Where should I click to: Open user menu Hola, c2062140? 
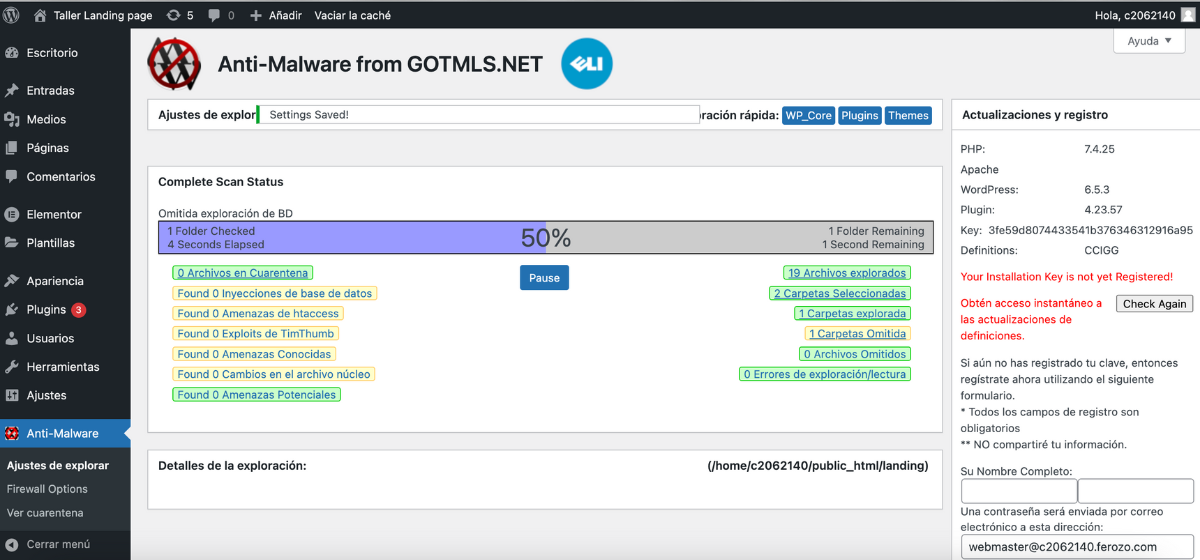click(x=1140, y=16)
